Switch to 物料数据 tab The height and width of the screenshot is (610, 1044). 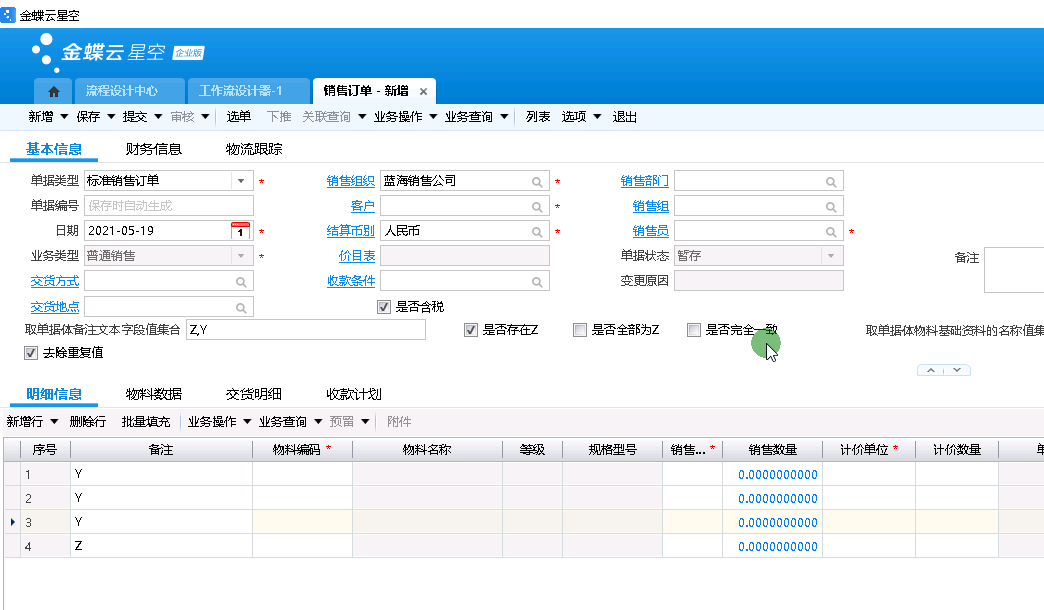coord(154,394)
